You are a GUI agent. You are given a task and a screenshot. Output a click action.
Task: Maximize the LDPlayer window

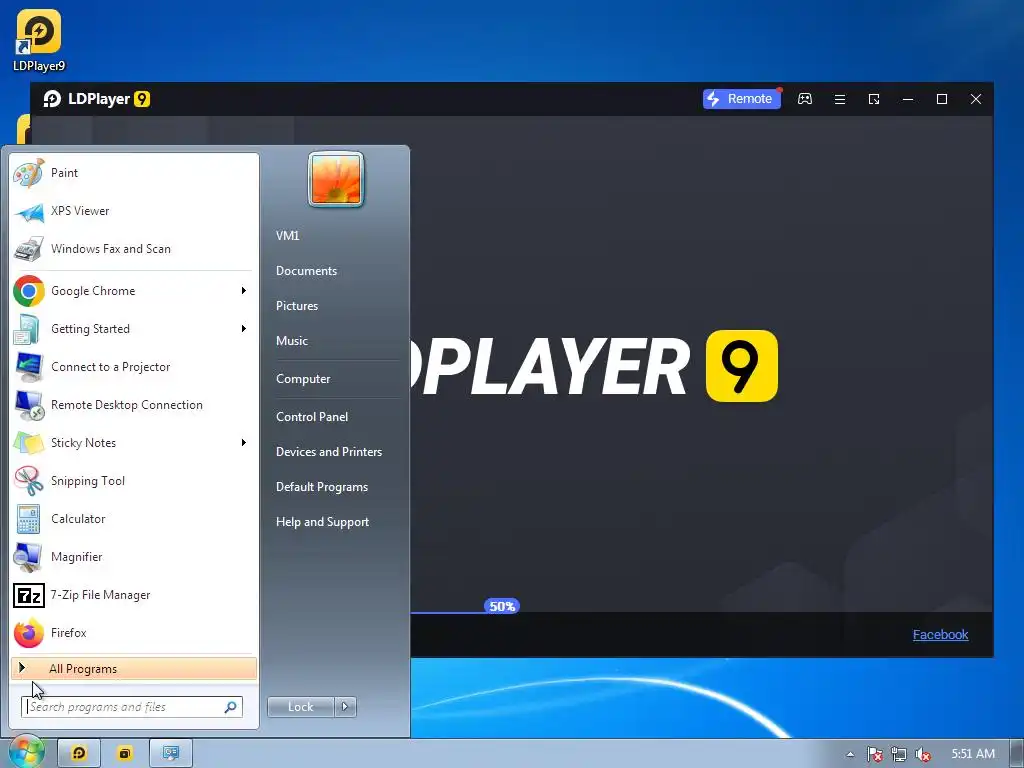coord(942,99)
